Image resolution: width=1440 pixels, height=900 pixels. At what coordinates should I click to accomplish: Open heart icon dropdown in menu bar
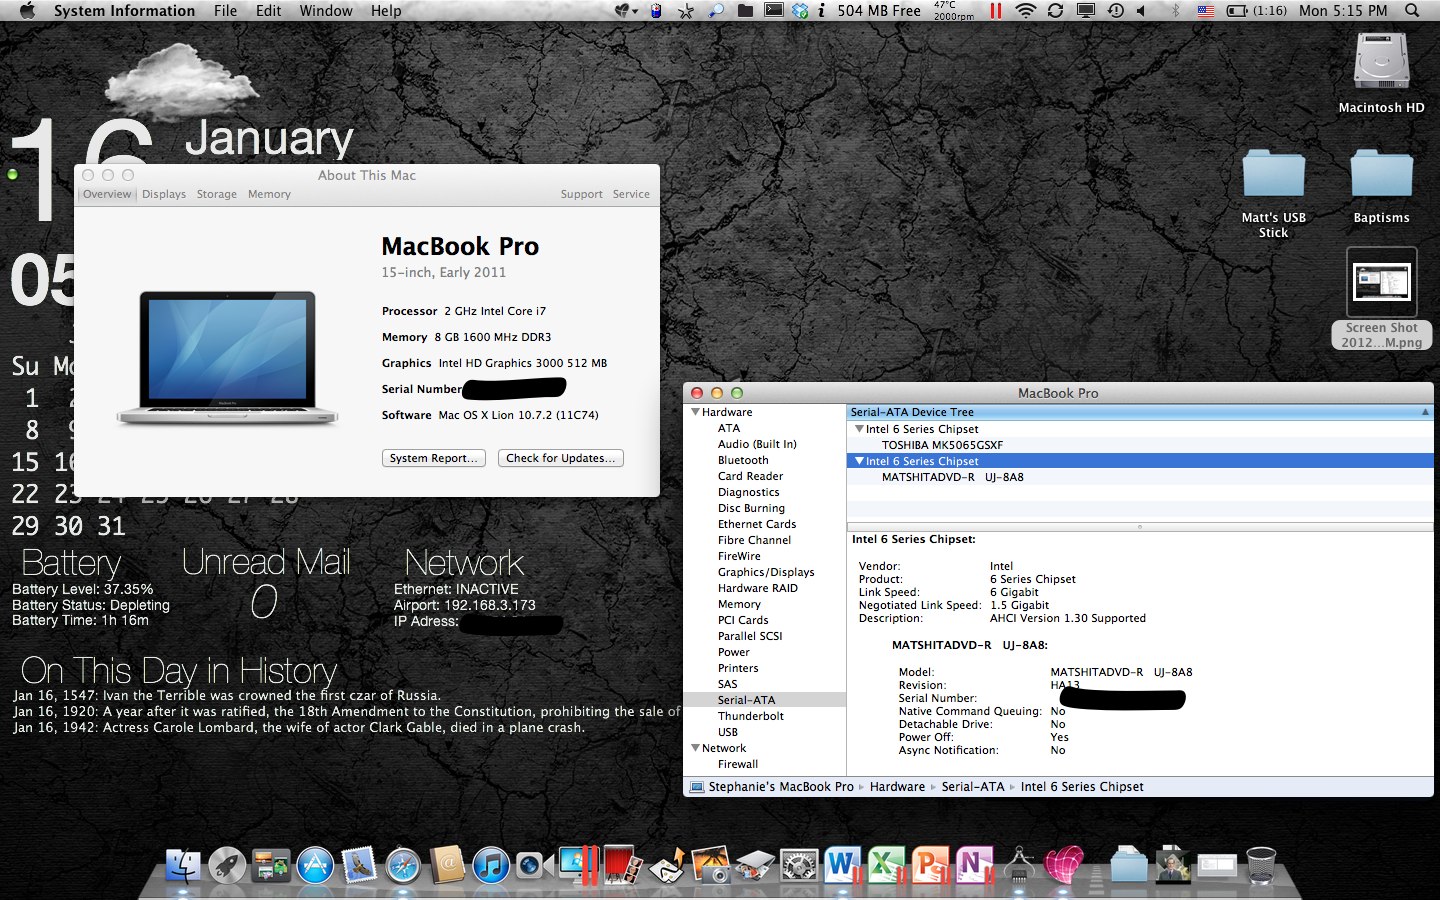point(626,11)
